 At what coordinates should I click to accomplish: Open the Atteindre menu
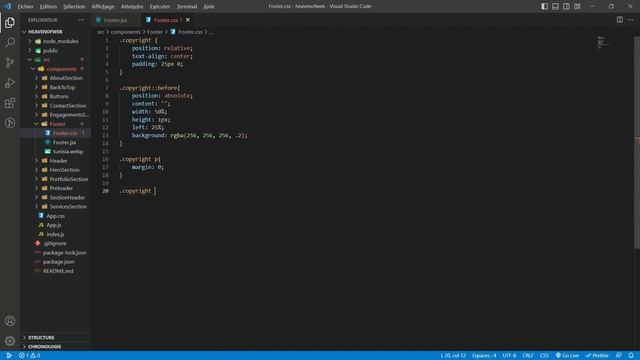pyautogui.click(x=132, y=7)
